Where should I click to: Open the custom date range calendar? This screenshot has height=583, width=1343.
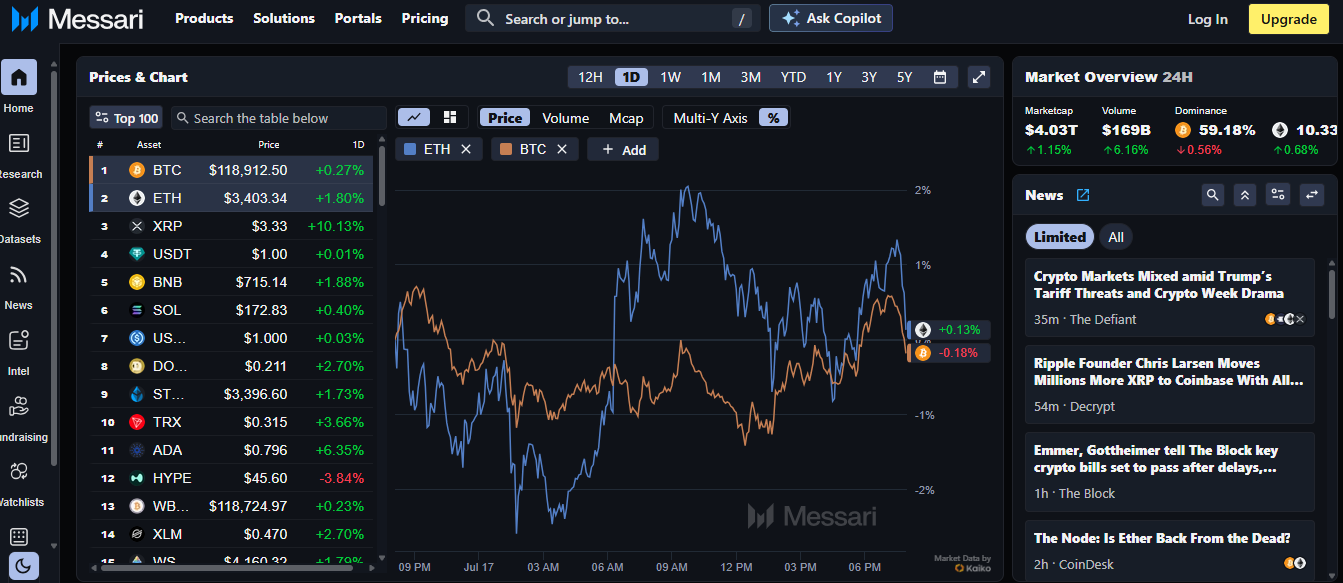point(940,77)
